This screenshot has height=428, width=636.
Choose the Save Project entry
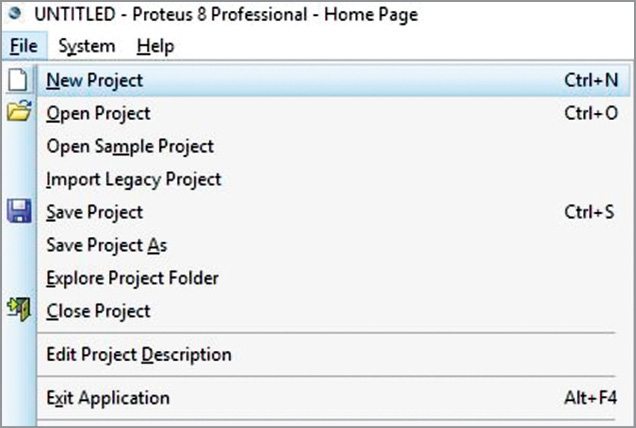(94, 212)
